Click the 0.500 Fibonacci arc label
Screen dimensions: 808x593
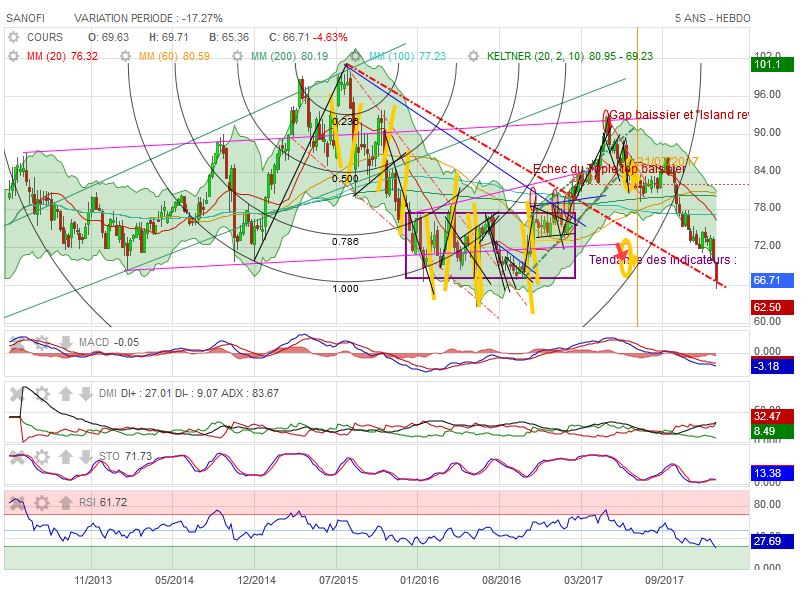[x=345, y=179]
